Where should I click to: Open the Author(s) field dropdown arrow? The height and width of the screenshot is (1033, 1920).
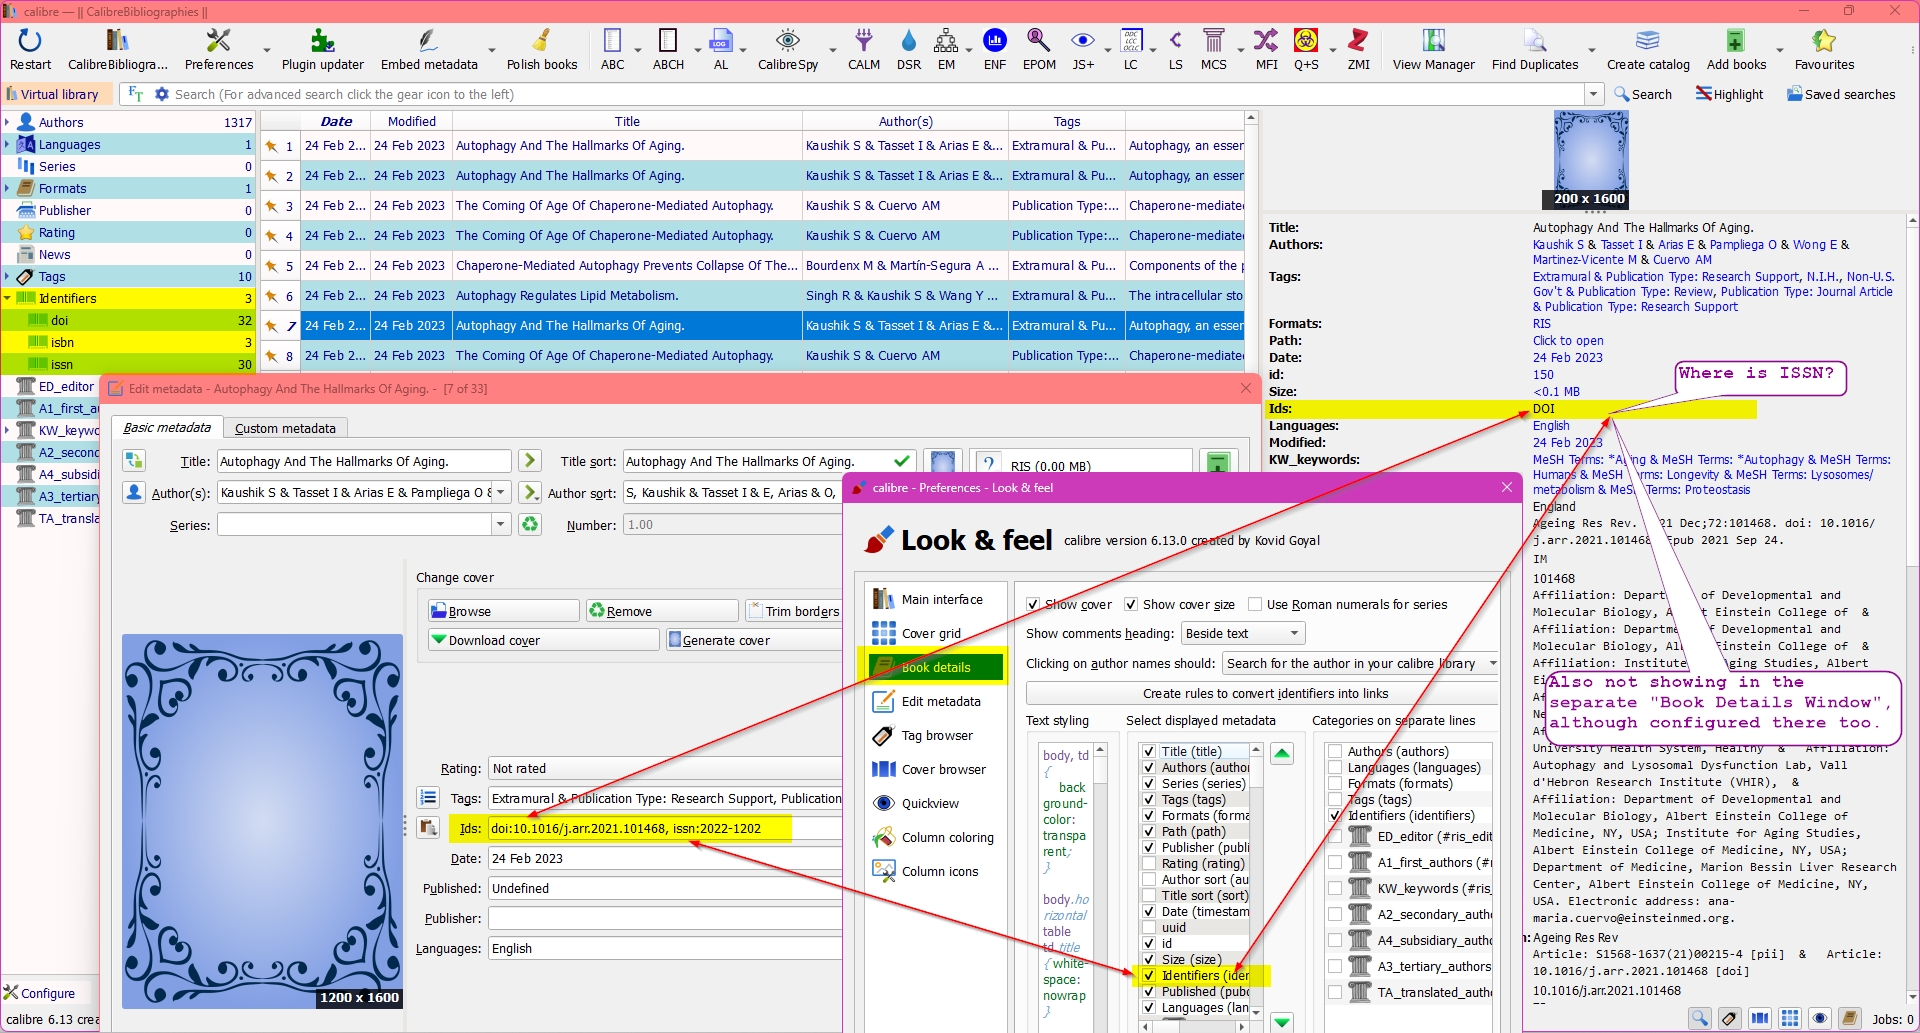pyautogui.click(x=500, y=492)
